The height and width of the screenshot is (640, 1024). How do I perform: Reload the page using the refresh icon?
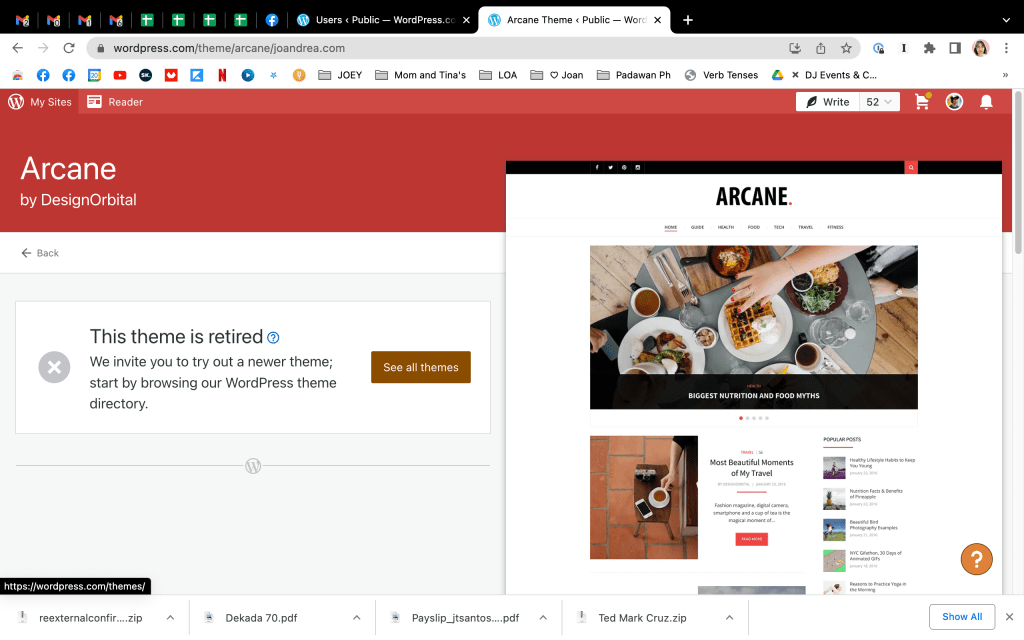69,48
